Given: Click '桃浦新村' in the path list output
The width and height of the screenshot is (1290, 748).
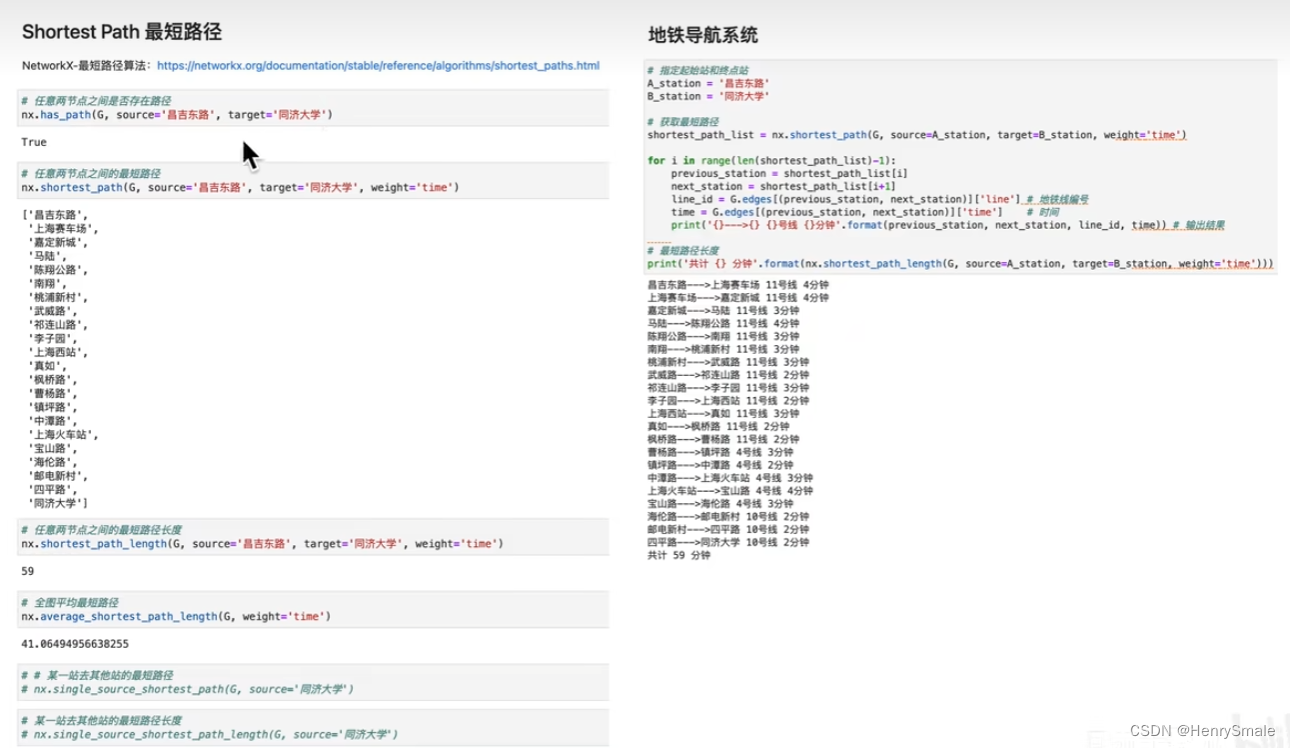Looking at the screenshot, I should [x=59, y=298].
